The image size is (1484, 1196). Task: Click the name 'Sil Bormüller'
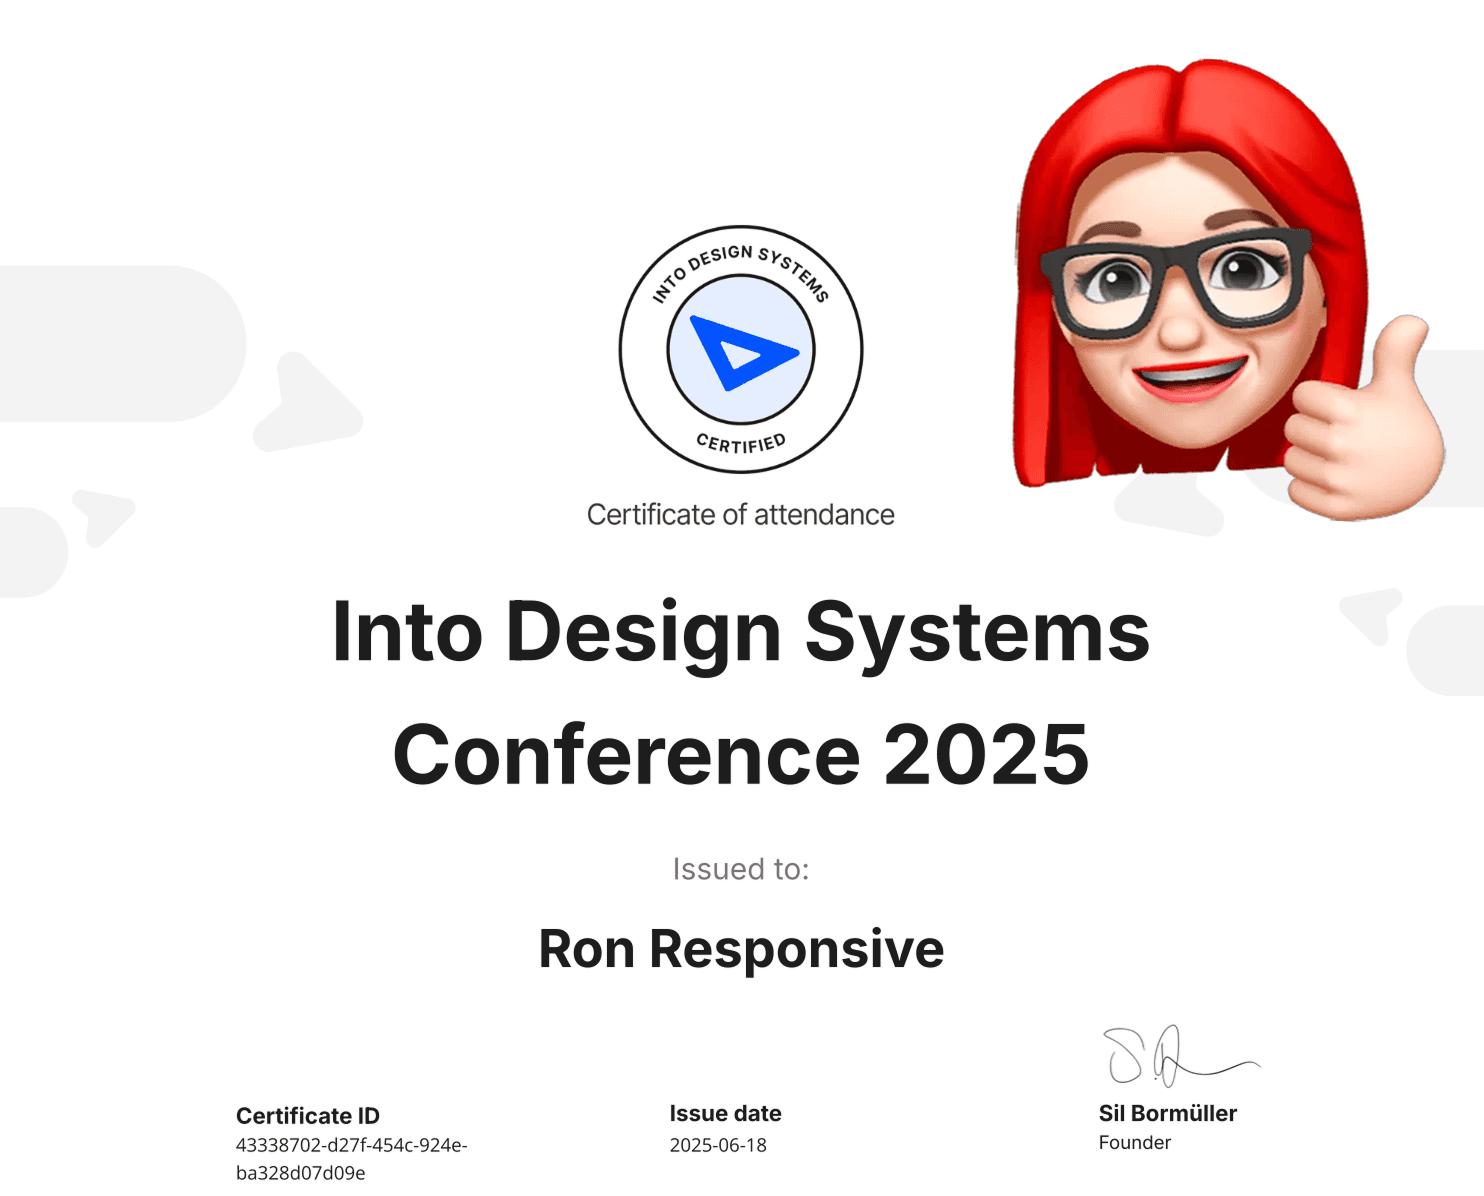[1168, 1113]
